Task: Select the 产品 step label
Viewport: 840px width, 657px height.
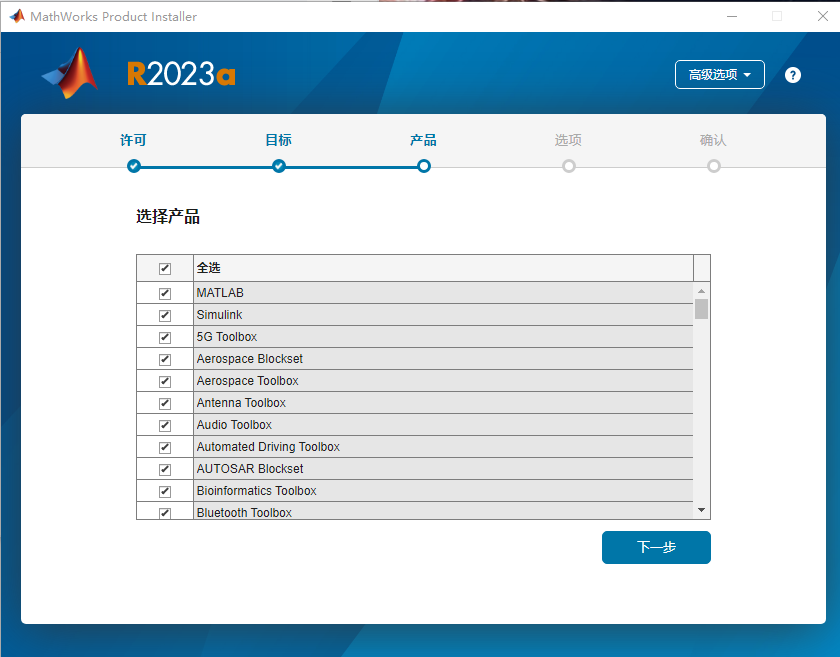Action: (423, 140)
